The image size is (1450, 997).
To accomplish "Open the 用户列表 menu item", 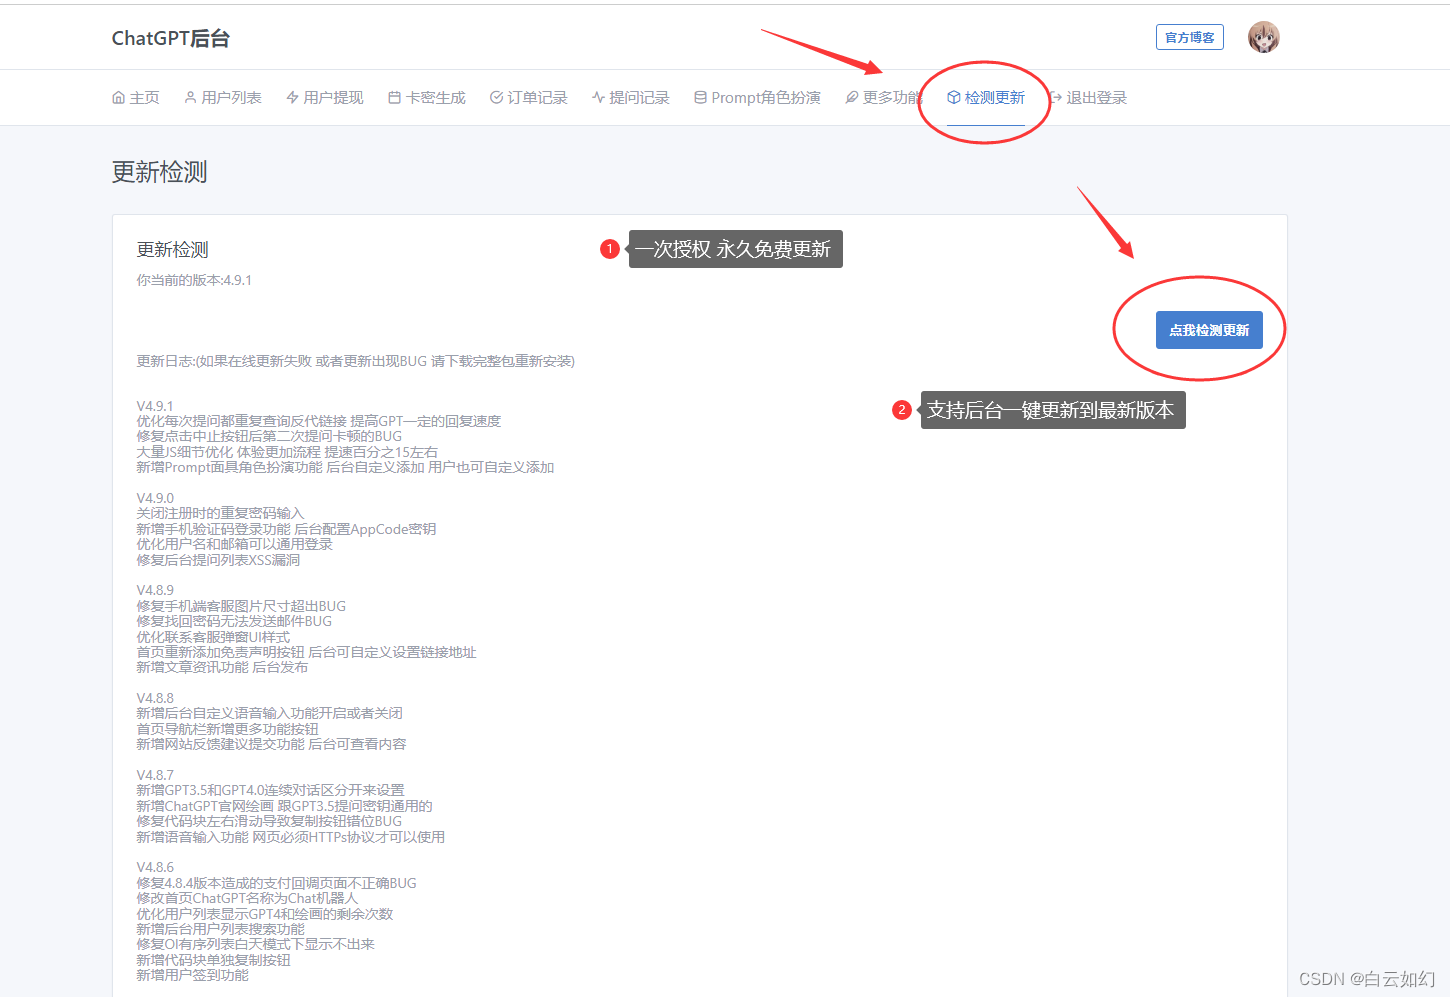I will [223, 98].
